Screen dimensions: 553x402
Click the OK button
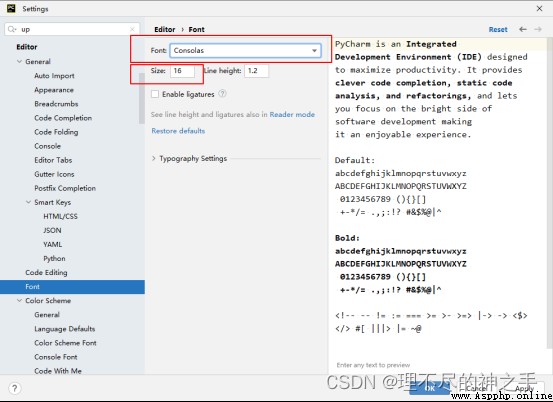[429, 388]
